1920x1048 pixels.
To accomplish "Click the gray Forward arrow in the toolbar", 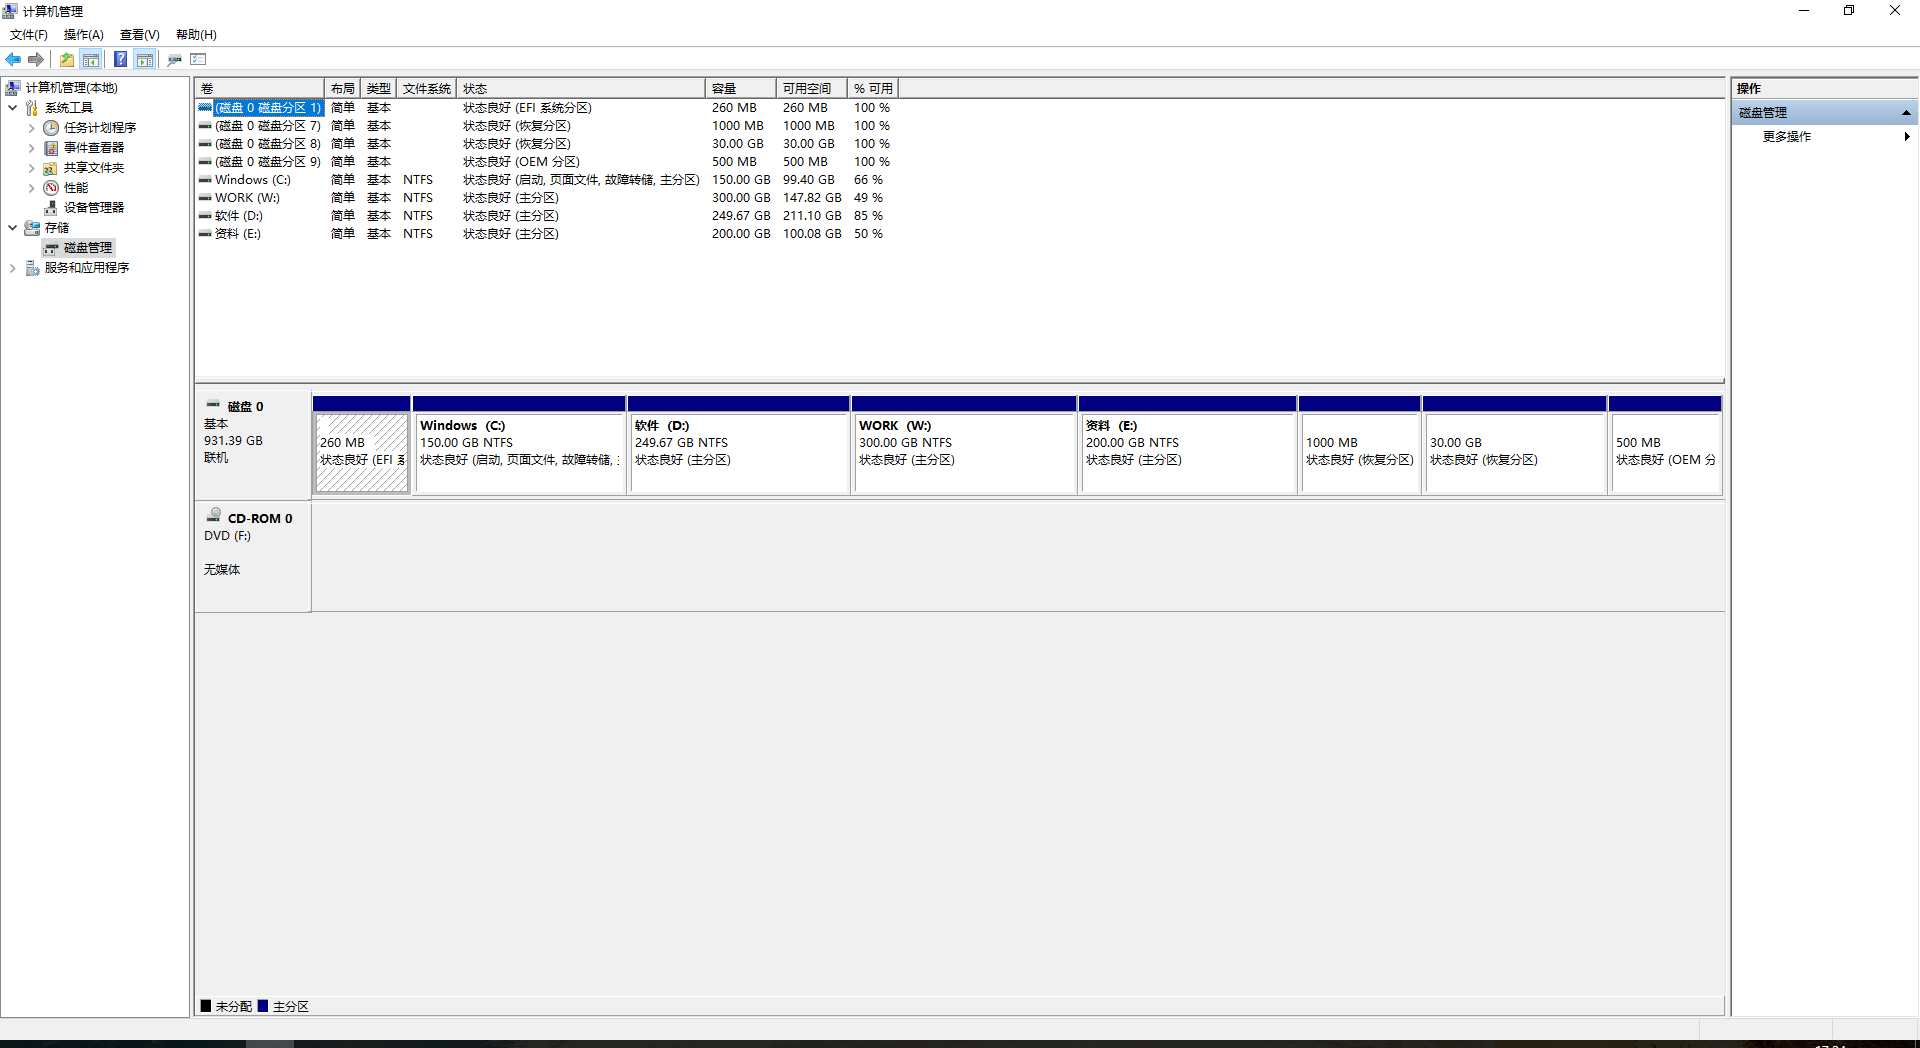I will coord(36,60).
